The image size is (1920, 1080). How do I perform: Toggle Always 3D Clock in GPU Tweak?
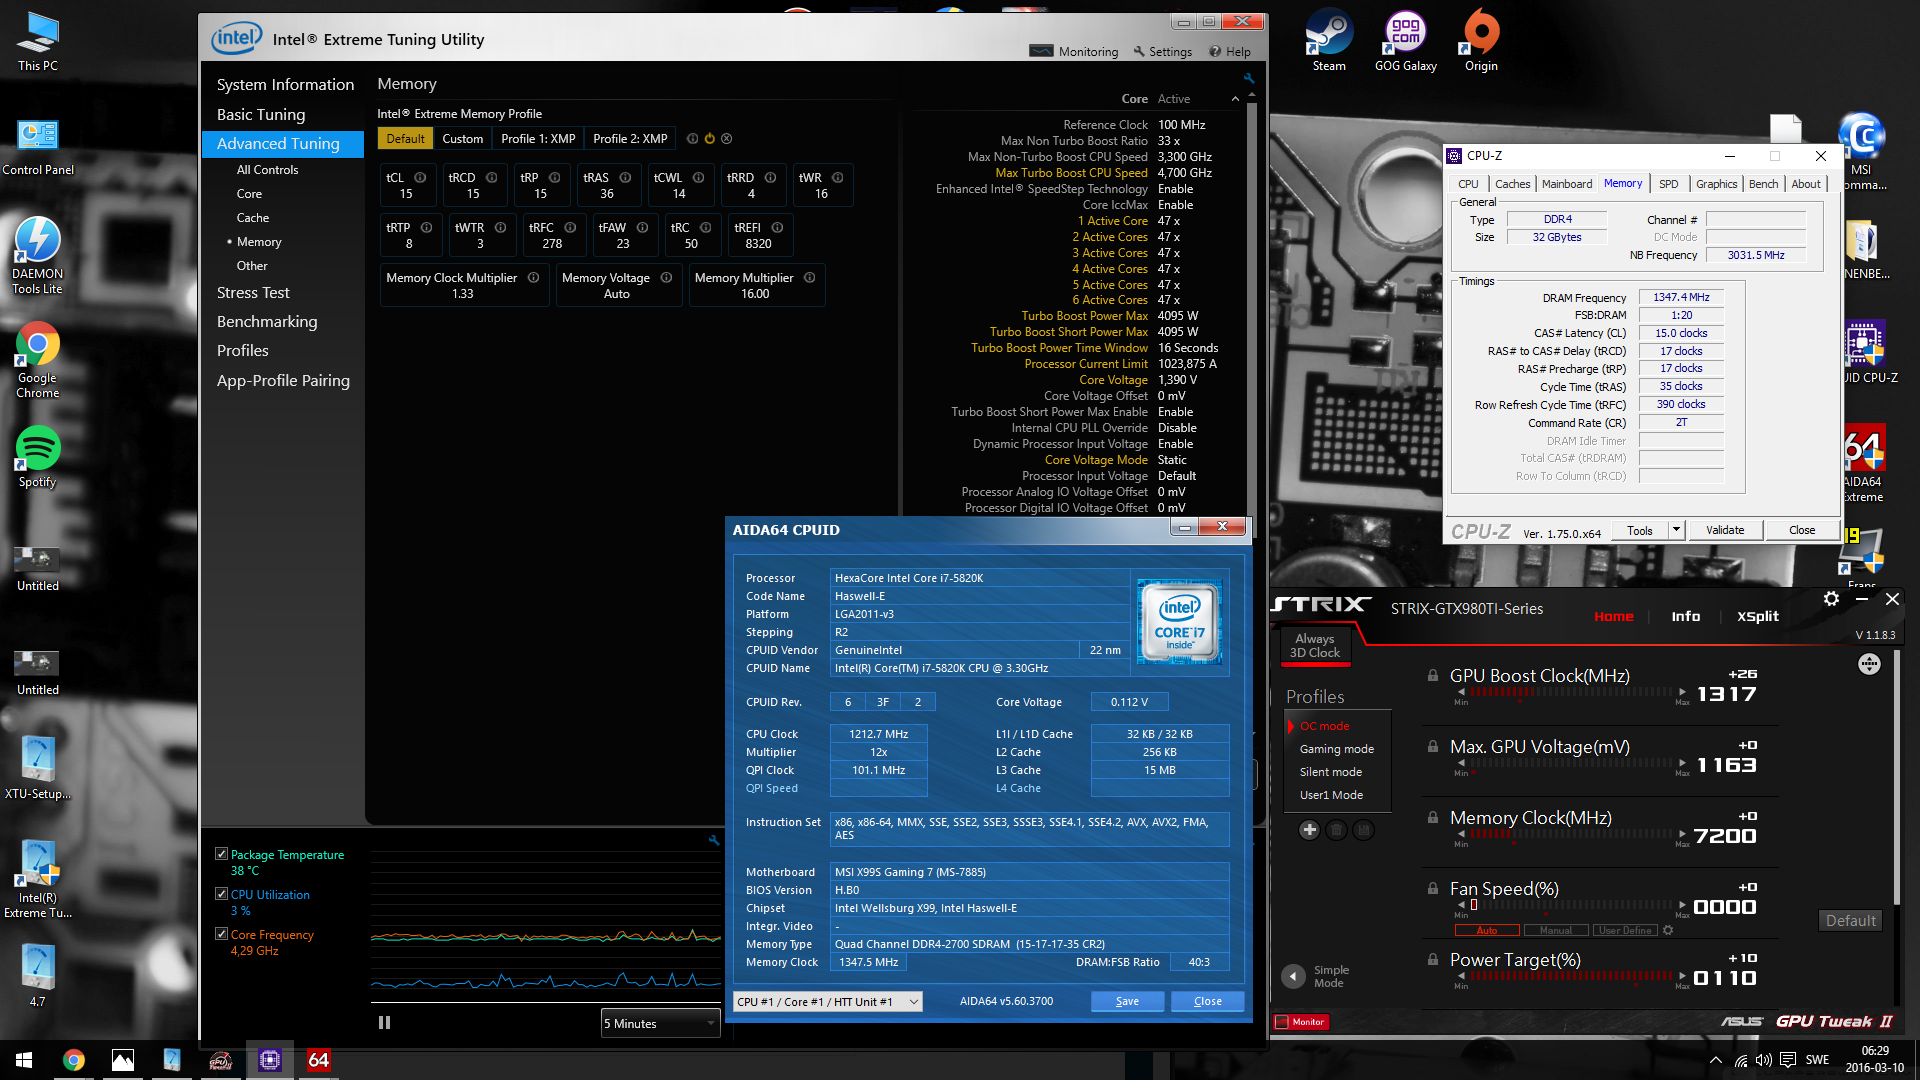tap(1314, 645)
